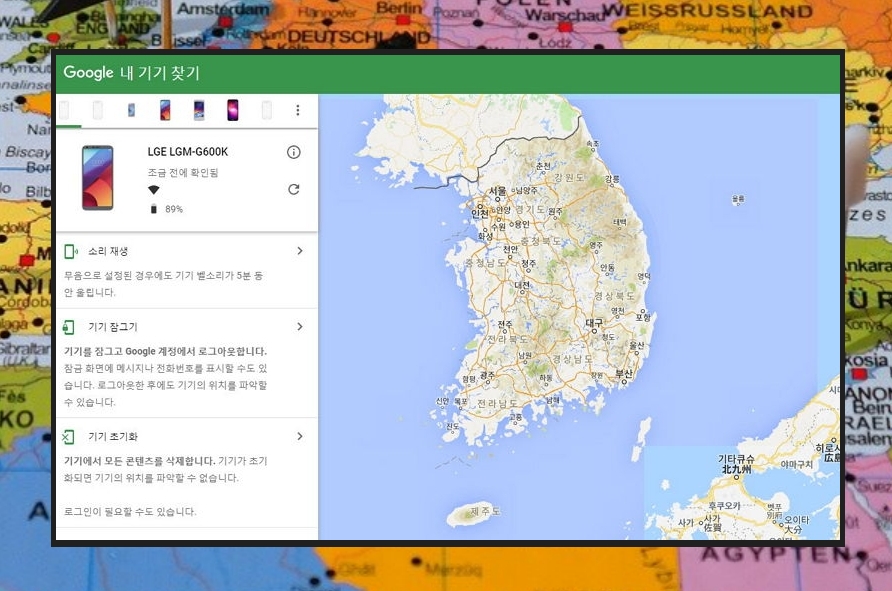Click the device name LGE LGM-G600K
Image resolution: width=892 pixels, height=591 pixels.
pyautogui.click(x=188, y=152)
